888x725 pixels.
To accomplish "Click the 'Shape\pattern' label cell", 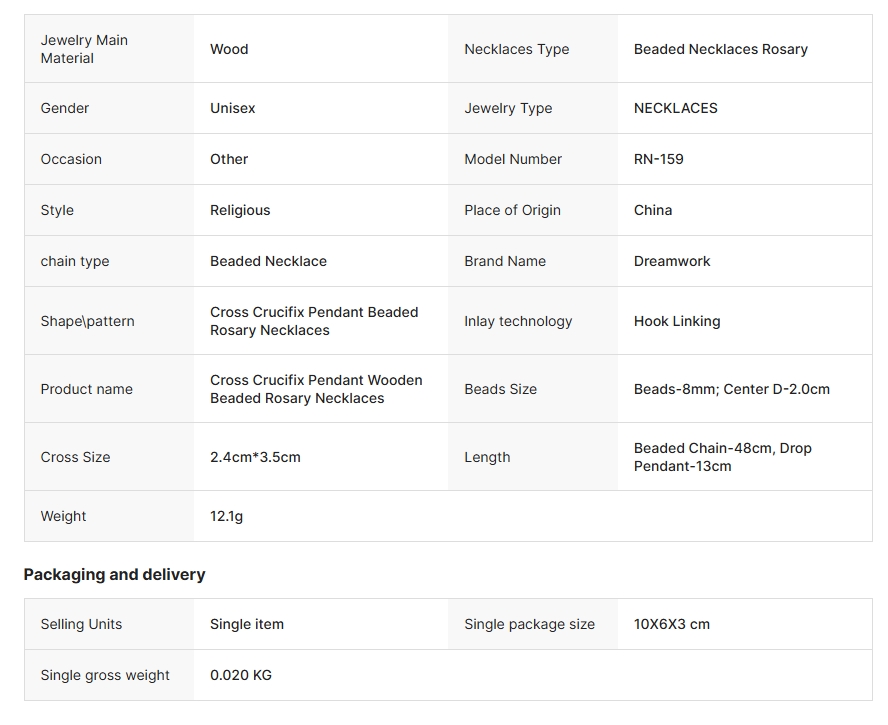I will (x=87, y=321).
